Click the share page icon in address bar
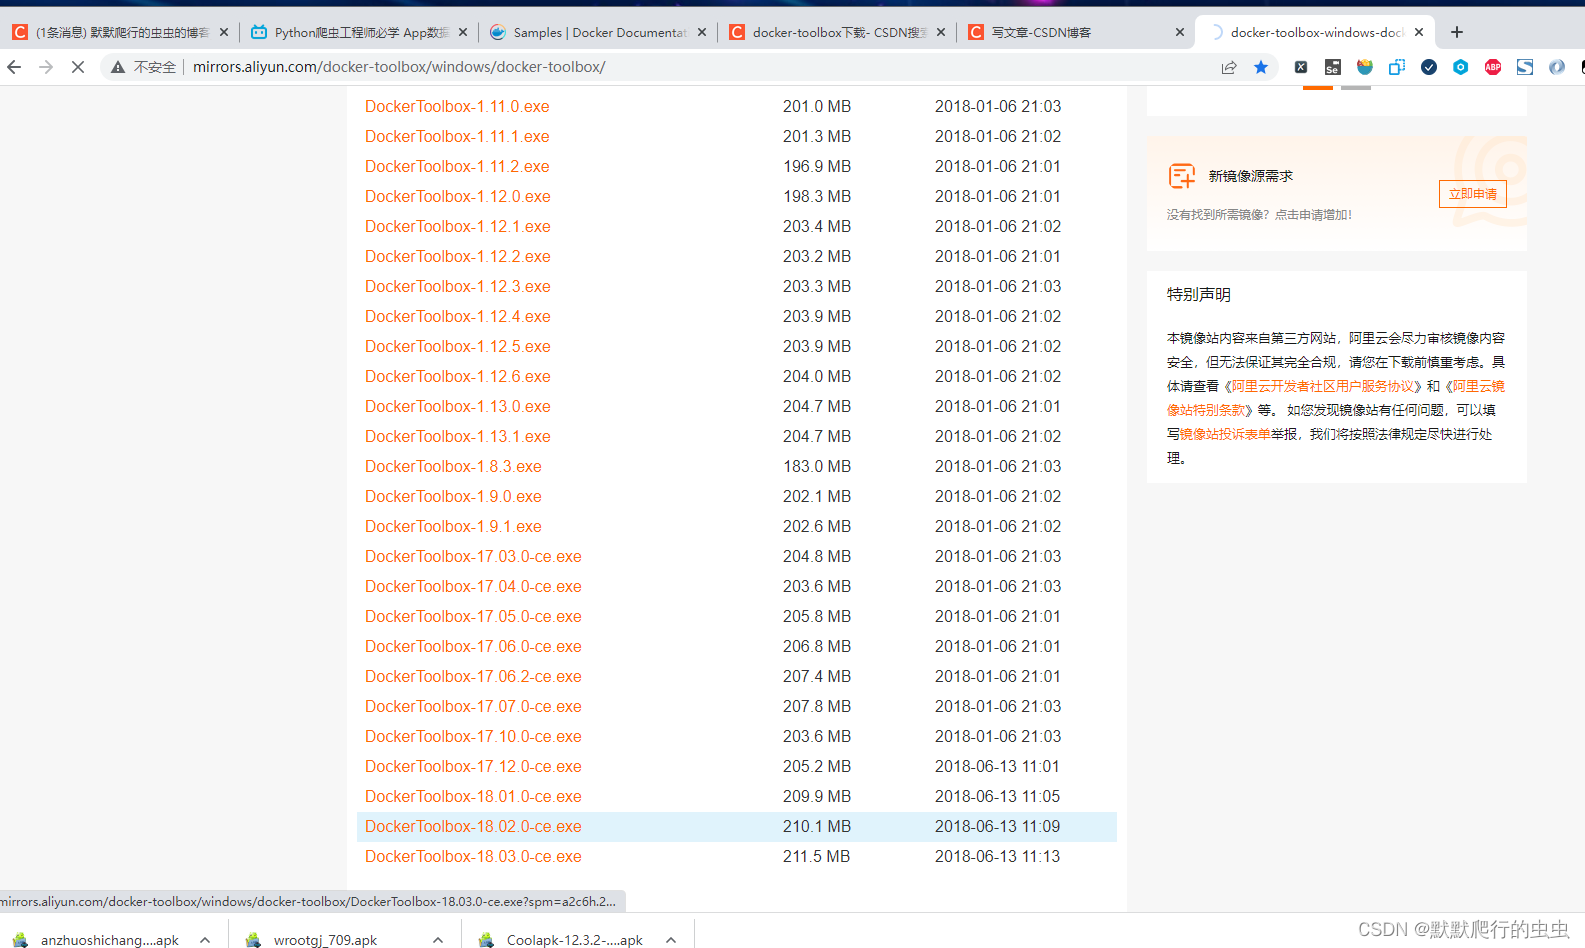 pyautogui.click(x=1229, y=67)
